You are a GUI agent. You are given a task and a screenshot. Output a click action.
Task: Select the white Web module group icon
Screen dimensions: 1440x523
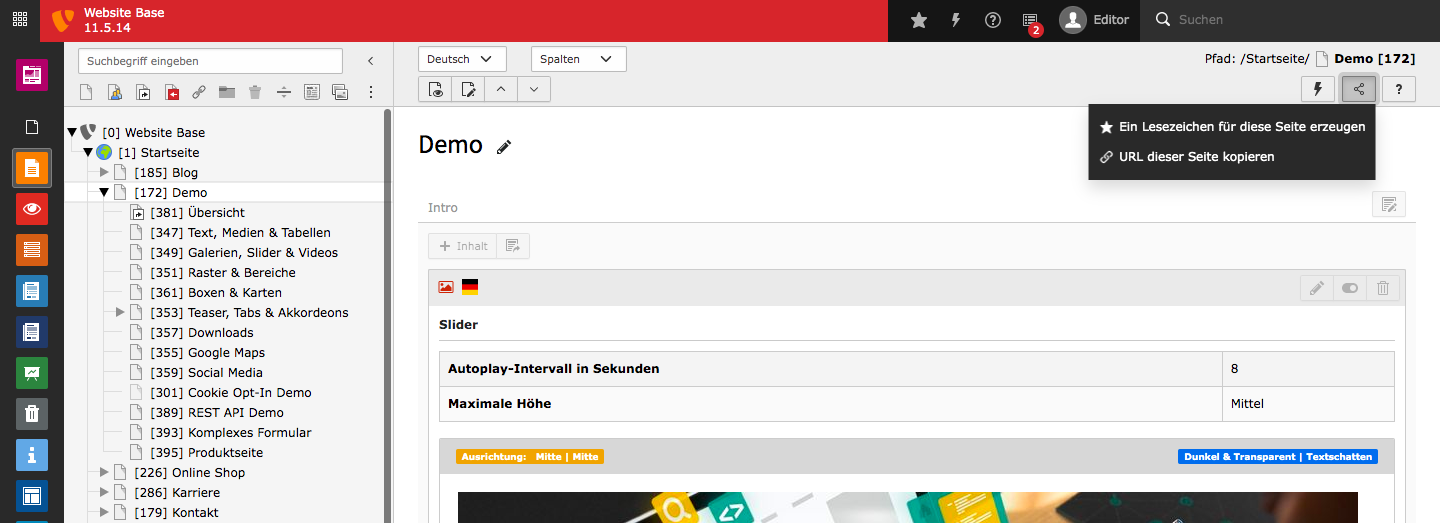point(32,127)
